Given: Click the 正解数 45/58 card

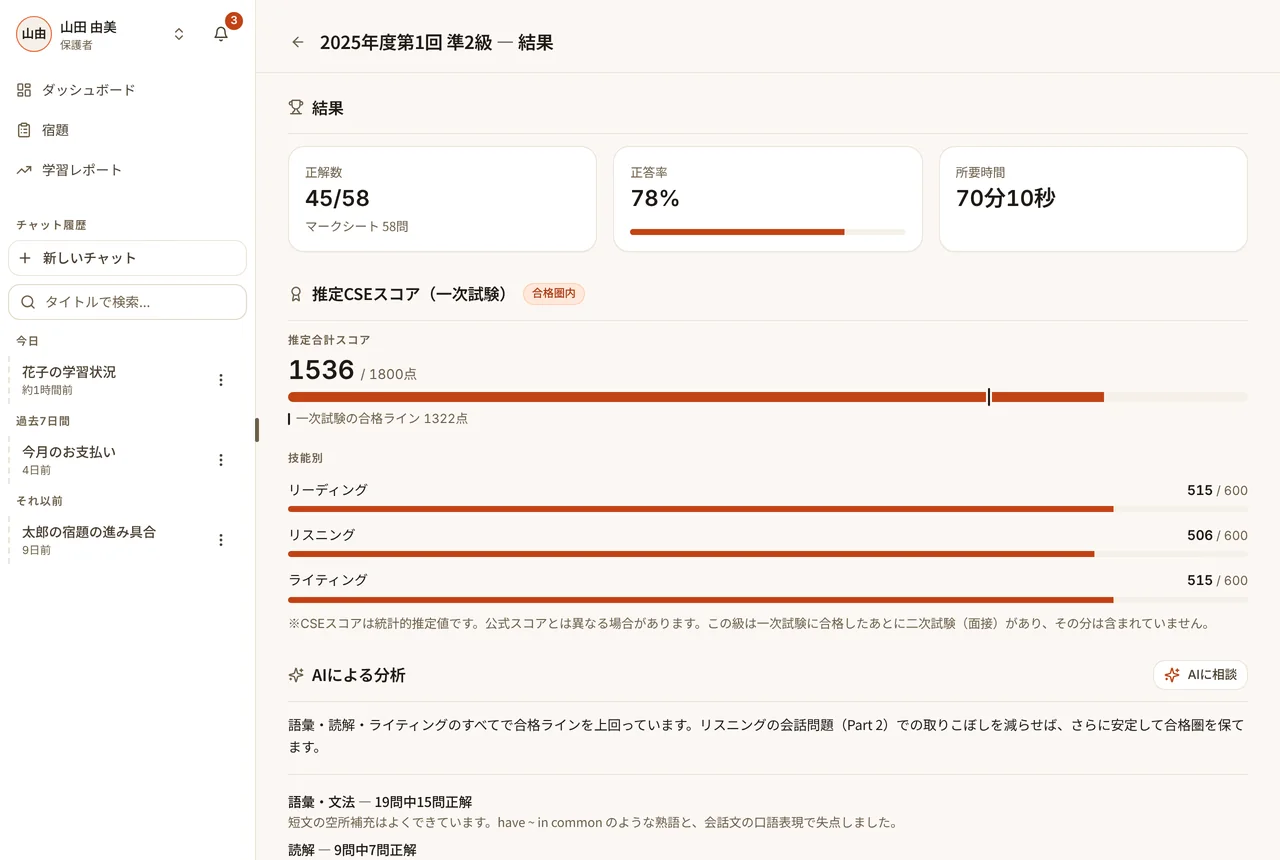Looking at the screenshot, I should [x=442, y=199].
